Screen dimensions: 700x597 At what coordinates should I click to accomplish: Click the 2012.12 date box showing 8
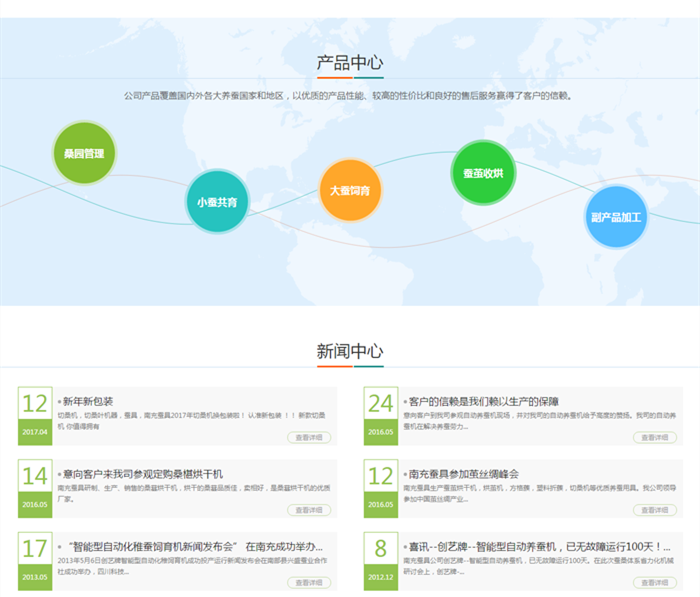(380, 559)
